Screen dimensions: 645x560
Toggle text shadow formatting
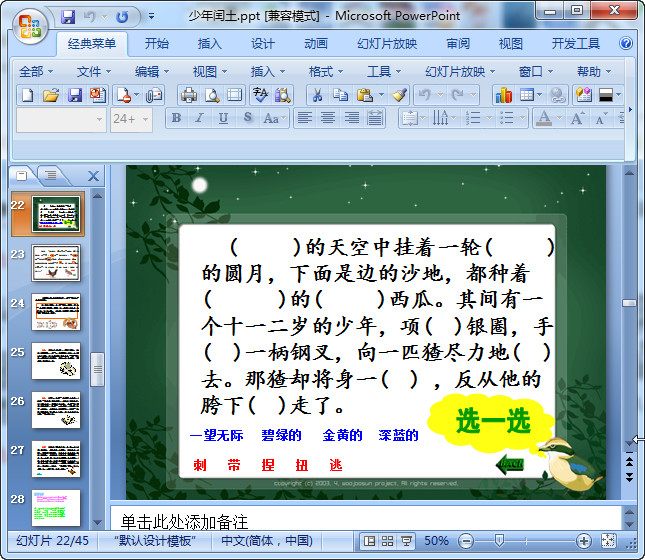[247, 119]
